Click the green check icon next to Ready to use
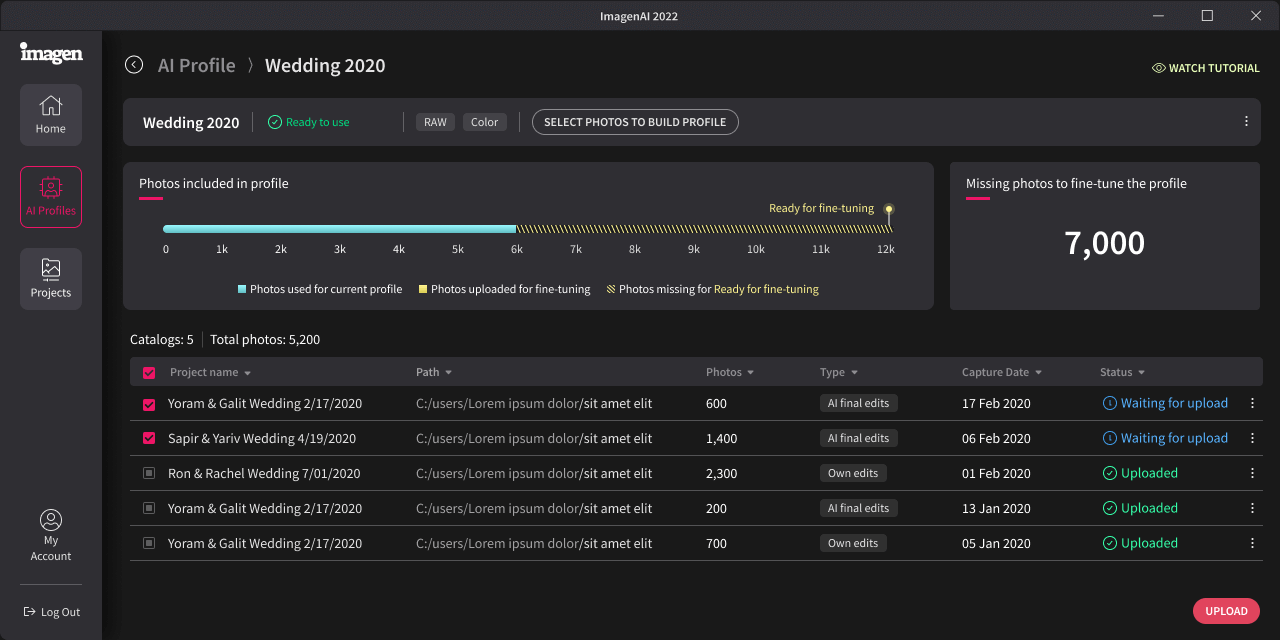1280x640 pixels. [275, 122]
